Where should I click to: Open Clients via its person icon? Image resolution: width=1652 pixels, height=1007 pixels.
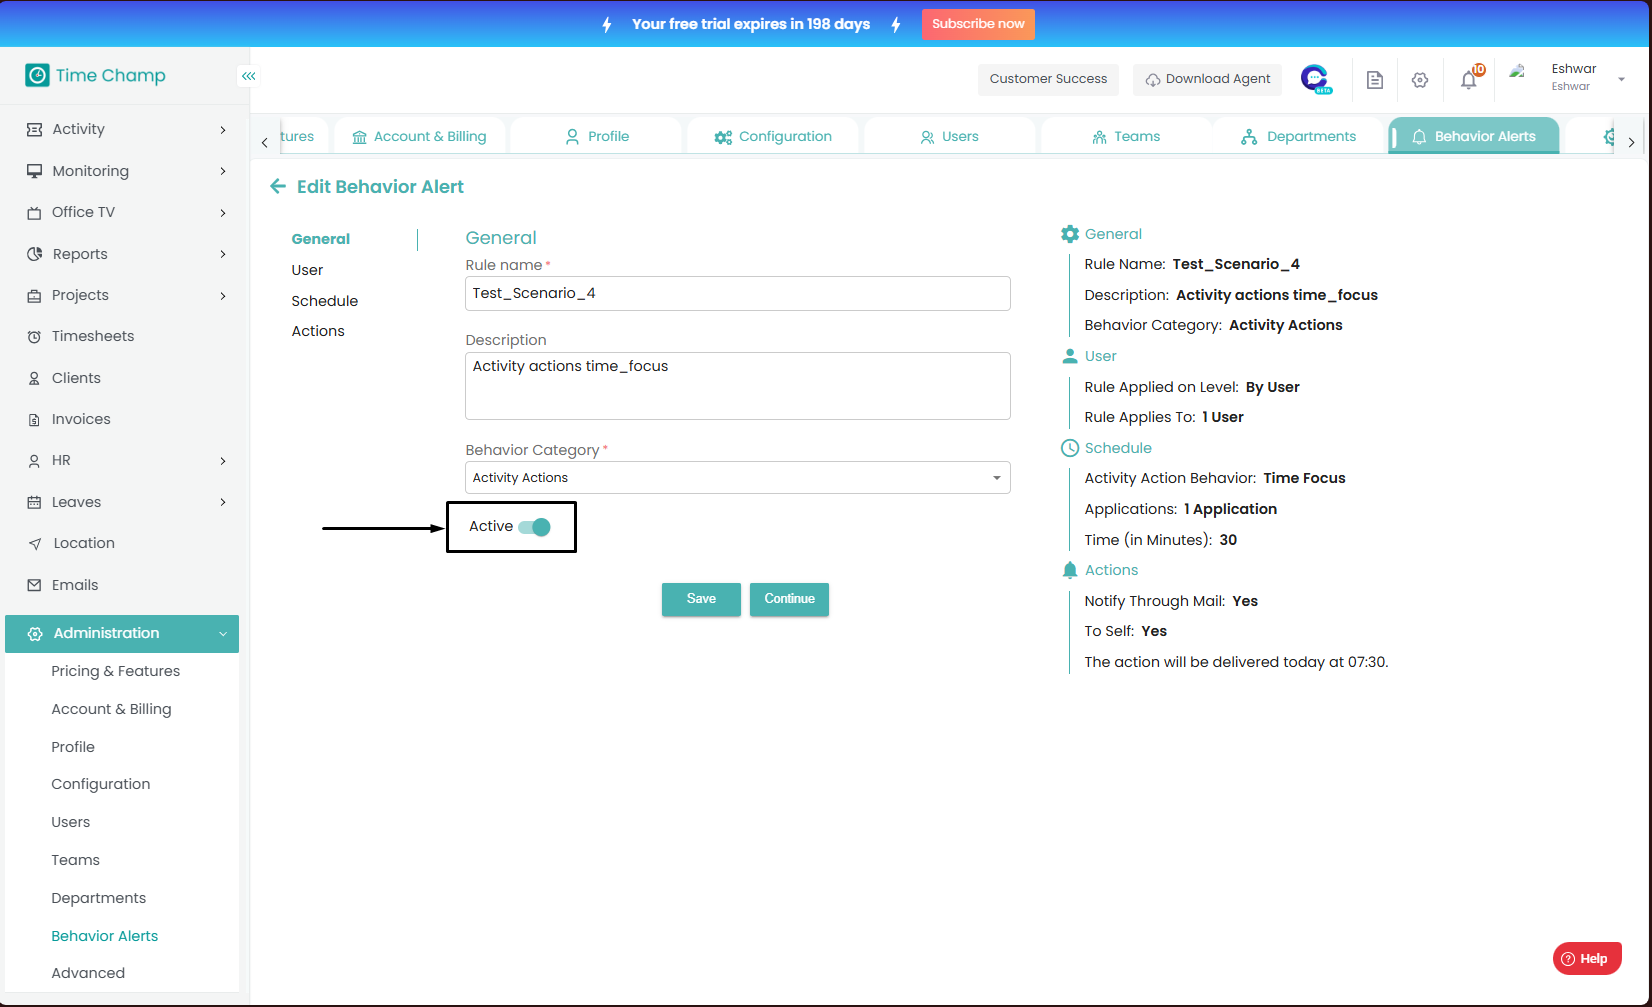(x=34, y=378)
